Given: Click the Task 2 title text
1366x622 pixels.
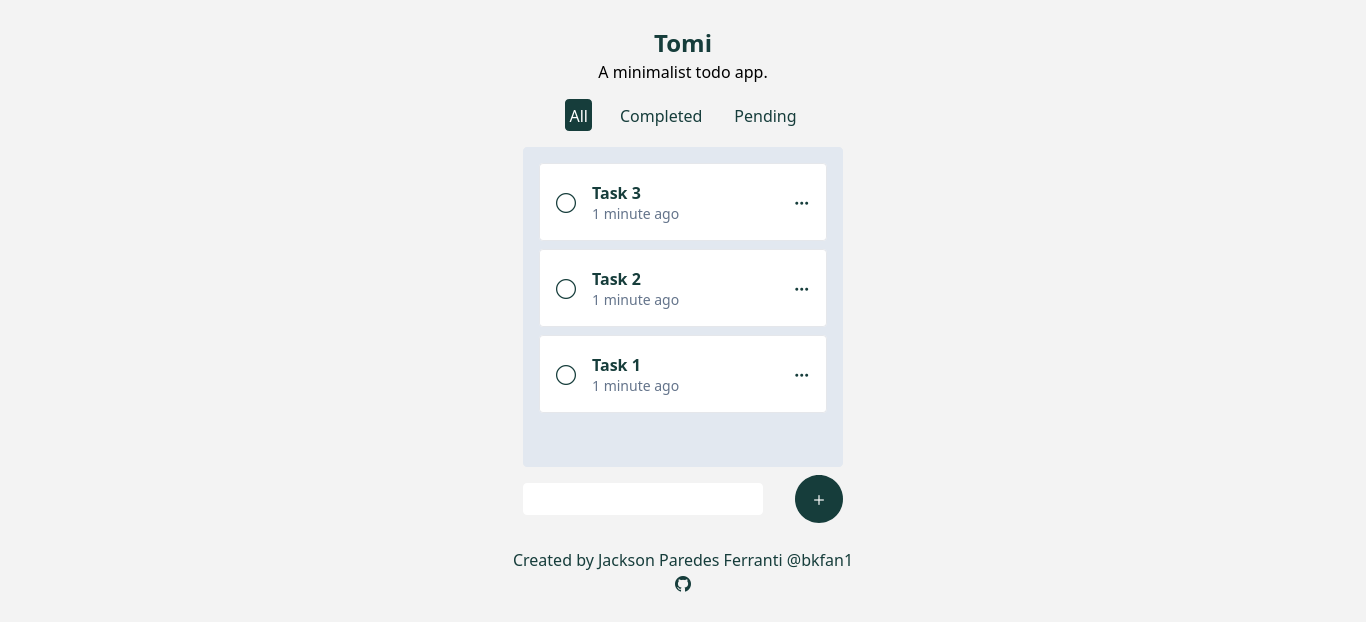Looking at the screenshot, I should [616, 279].
